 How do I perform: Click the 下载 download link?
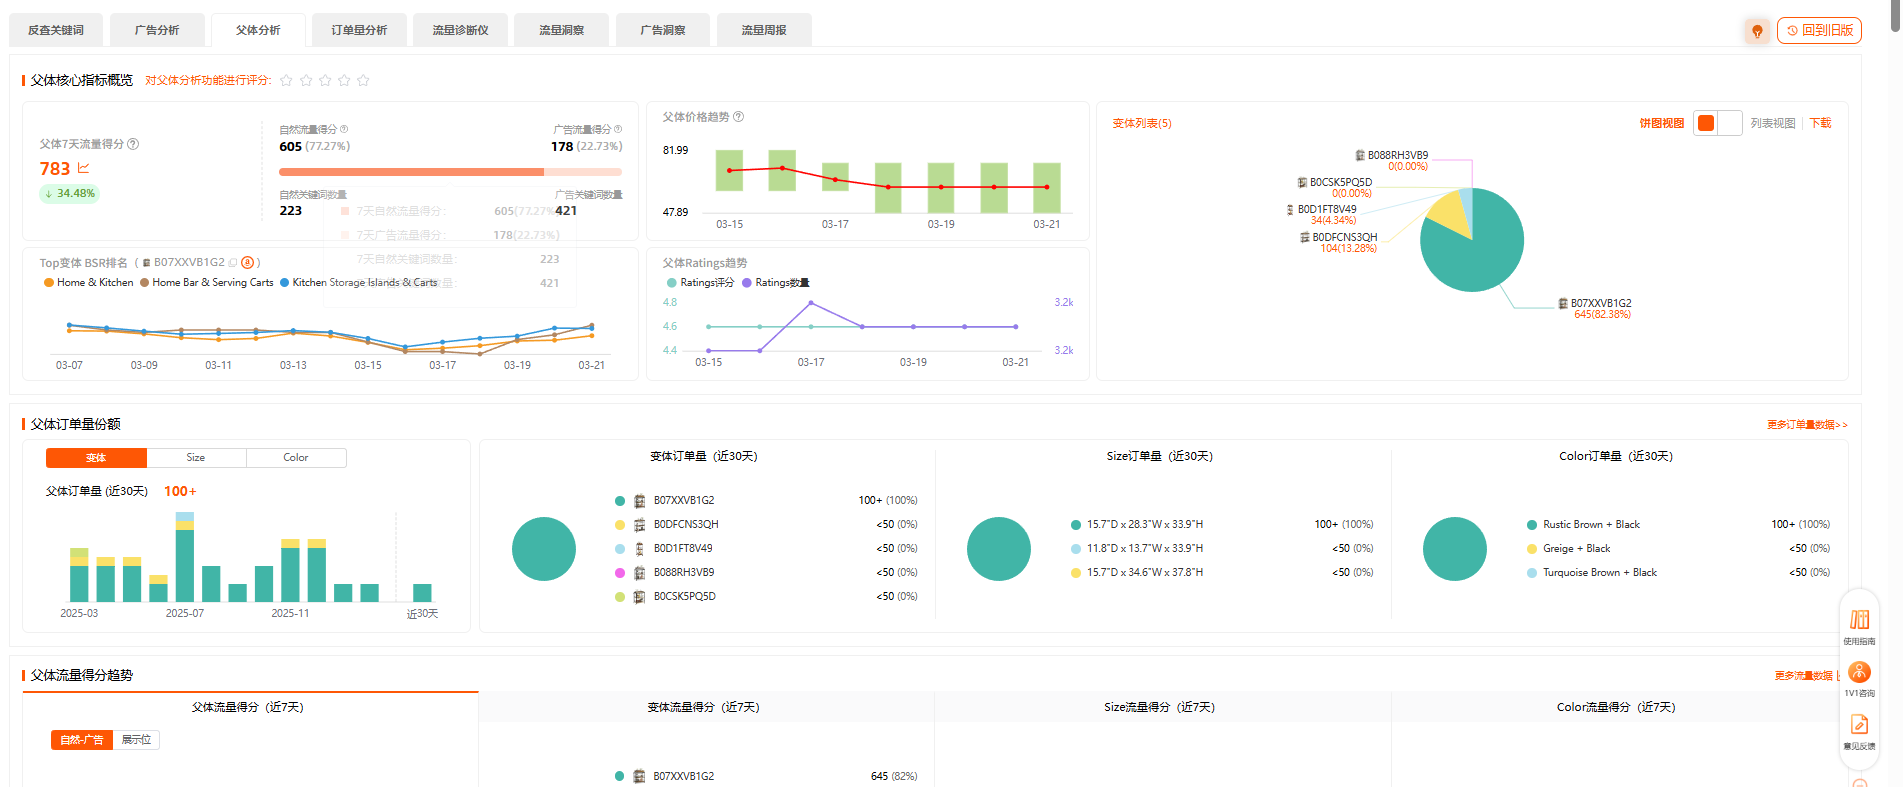coord(1820,123)
